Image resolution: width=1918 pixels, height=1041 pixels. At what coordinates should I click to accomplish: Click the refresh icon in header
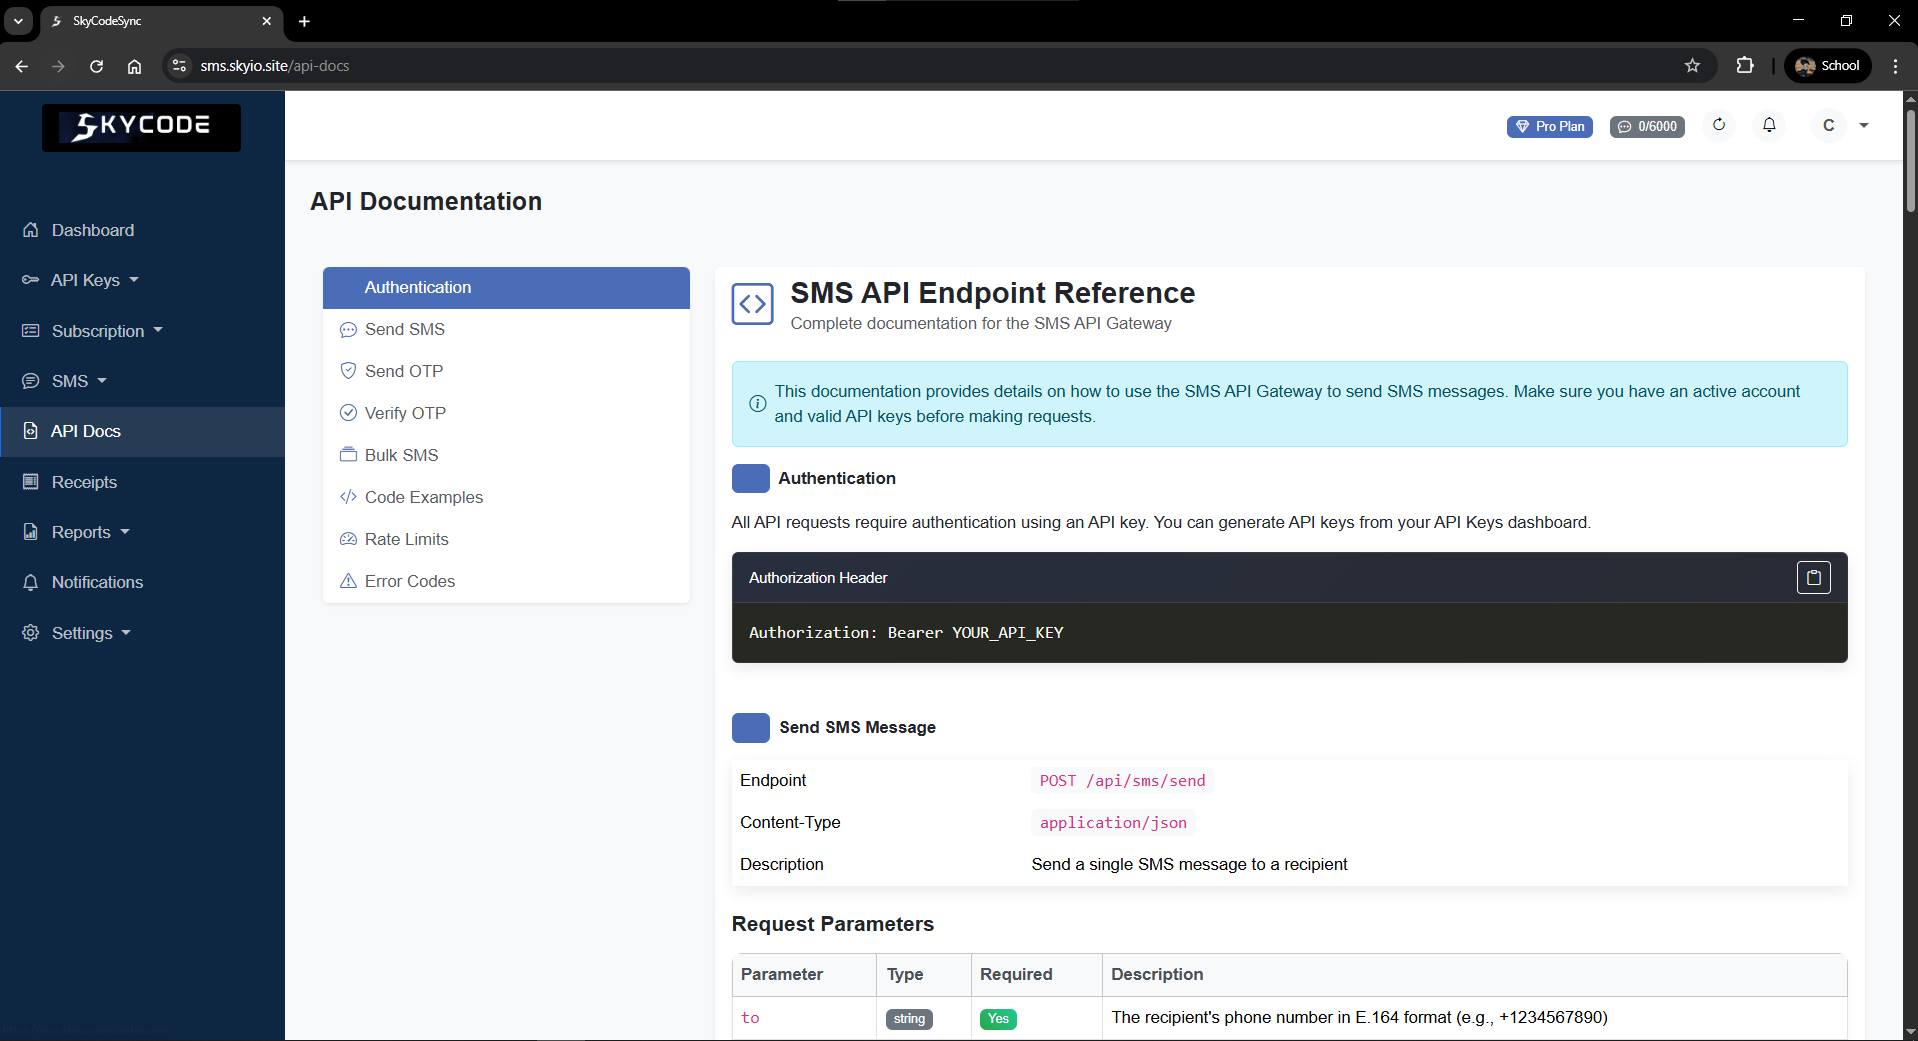1719,125
